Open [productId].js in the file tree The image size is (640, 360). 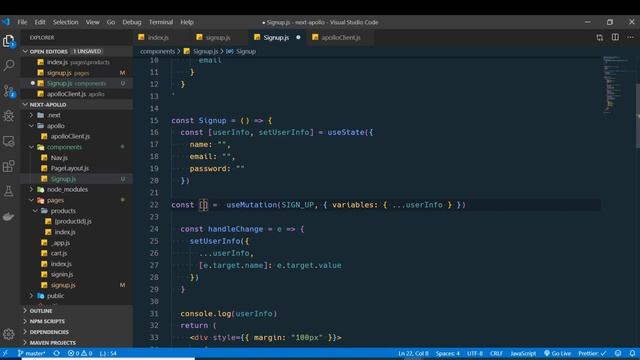73,222
